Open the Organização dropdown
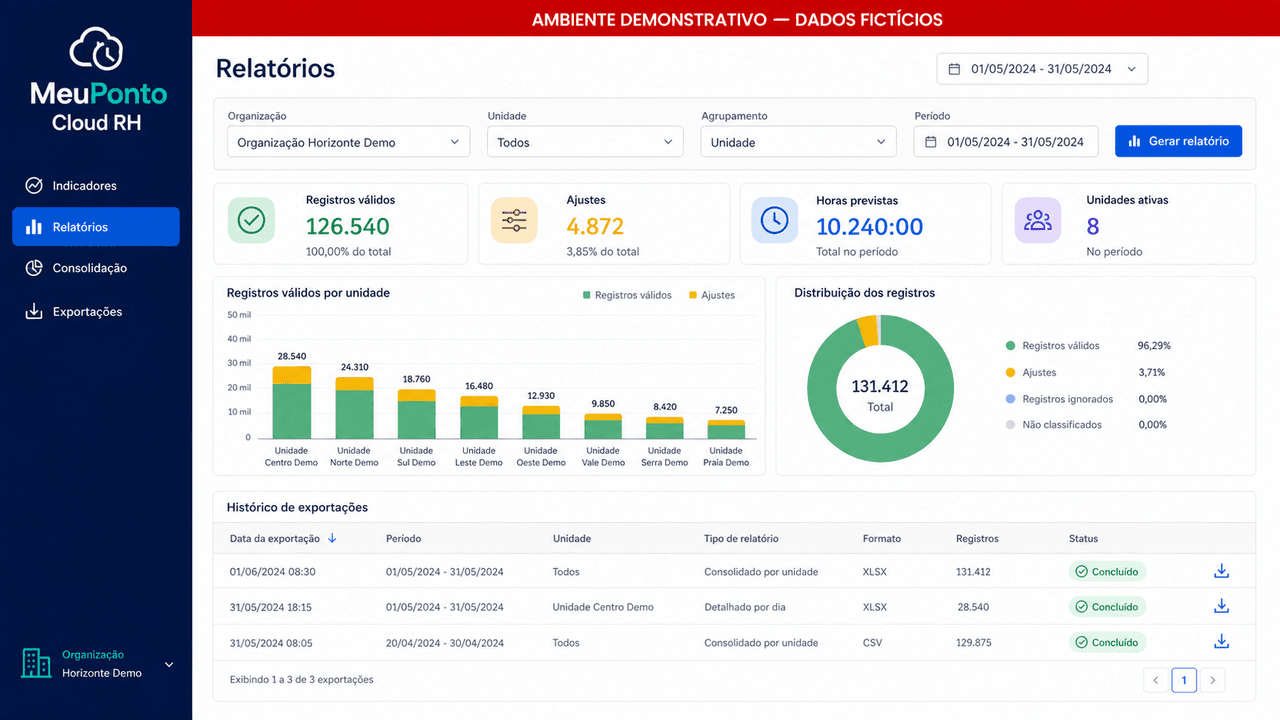 [x=348, y=142]
